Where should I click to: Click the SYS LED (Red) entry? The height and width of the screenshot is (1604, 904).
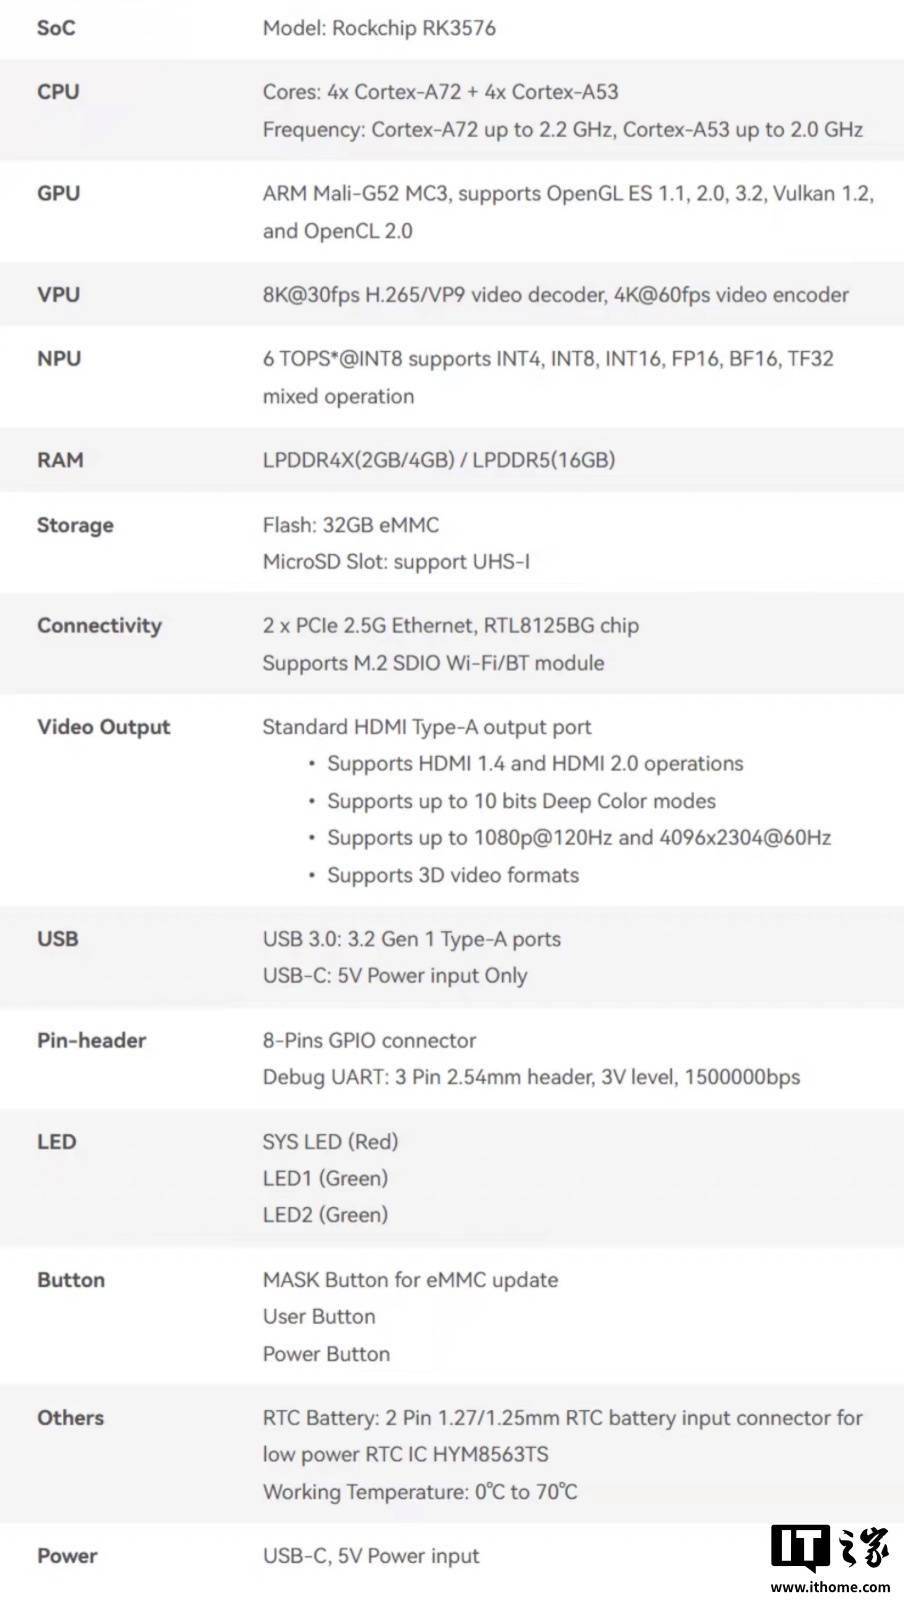(x=330, y=1141)
